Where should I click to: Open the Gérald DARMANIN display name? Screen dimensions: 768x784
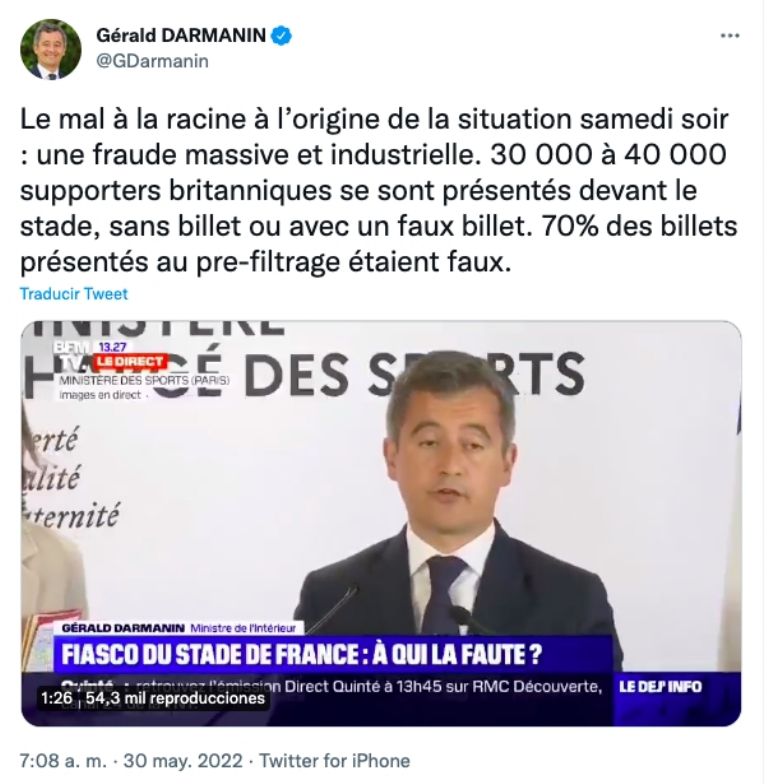(180, 36)
